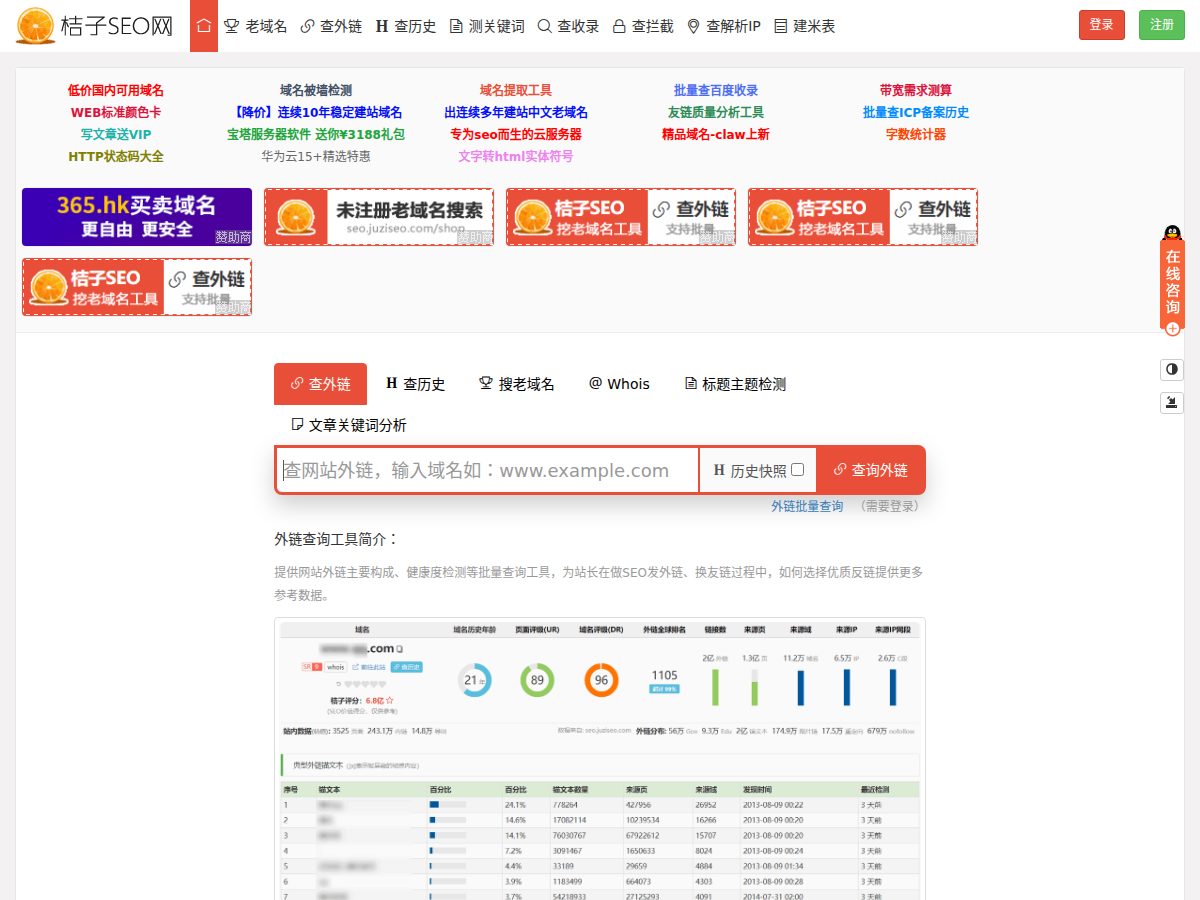Open 文字转html实体符号 link
This screenshot has width=1200, height=900.
point(516,156)
